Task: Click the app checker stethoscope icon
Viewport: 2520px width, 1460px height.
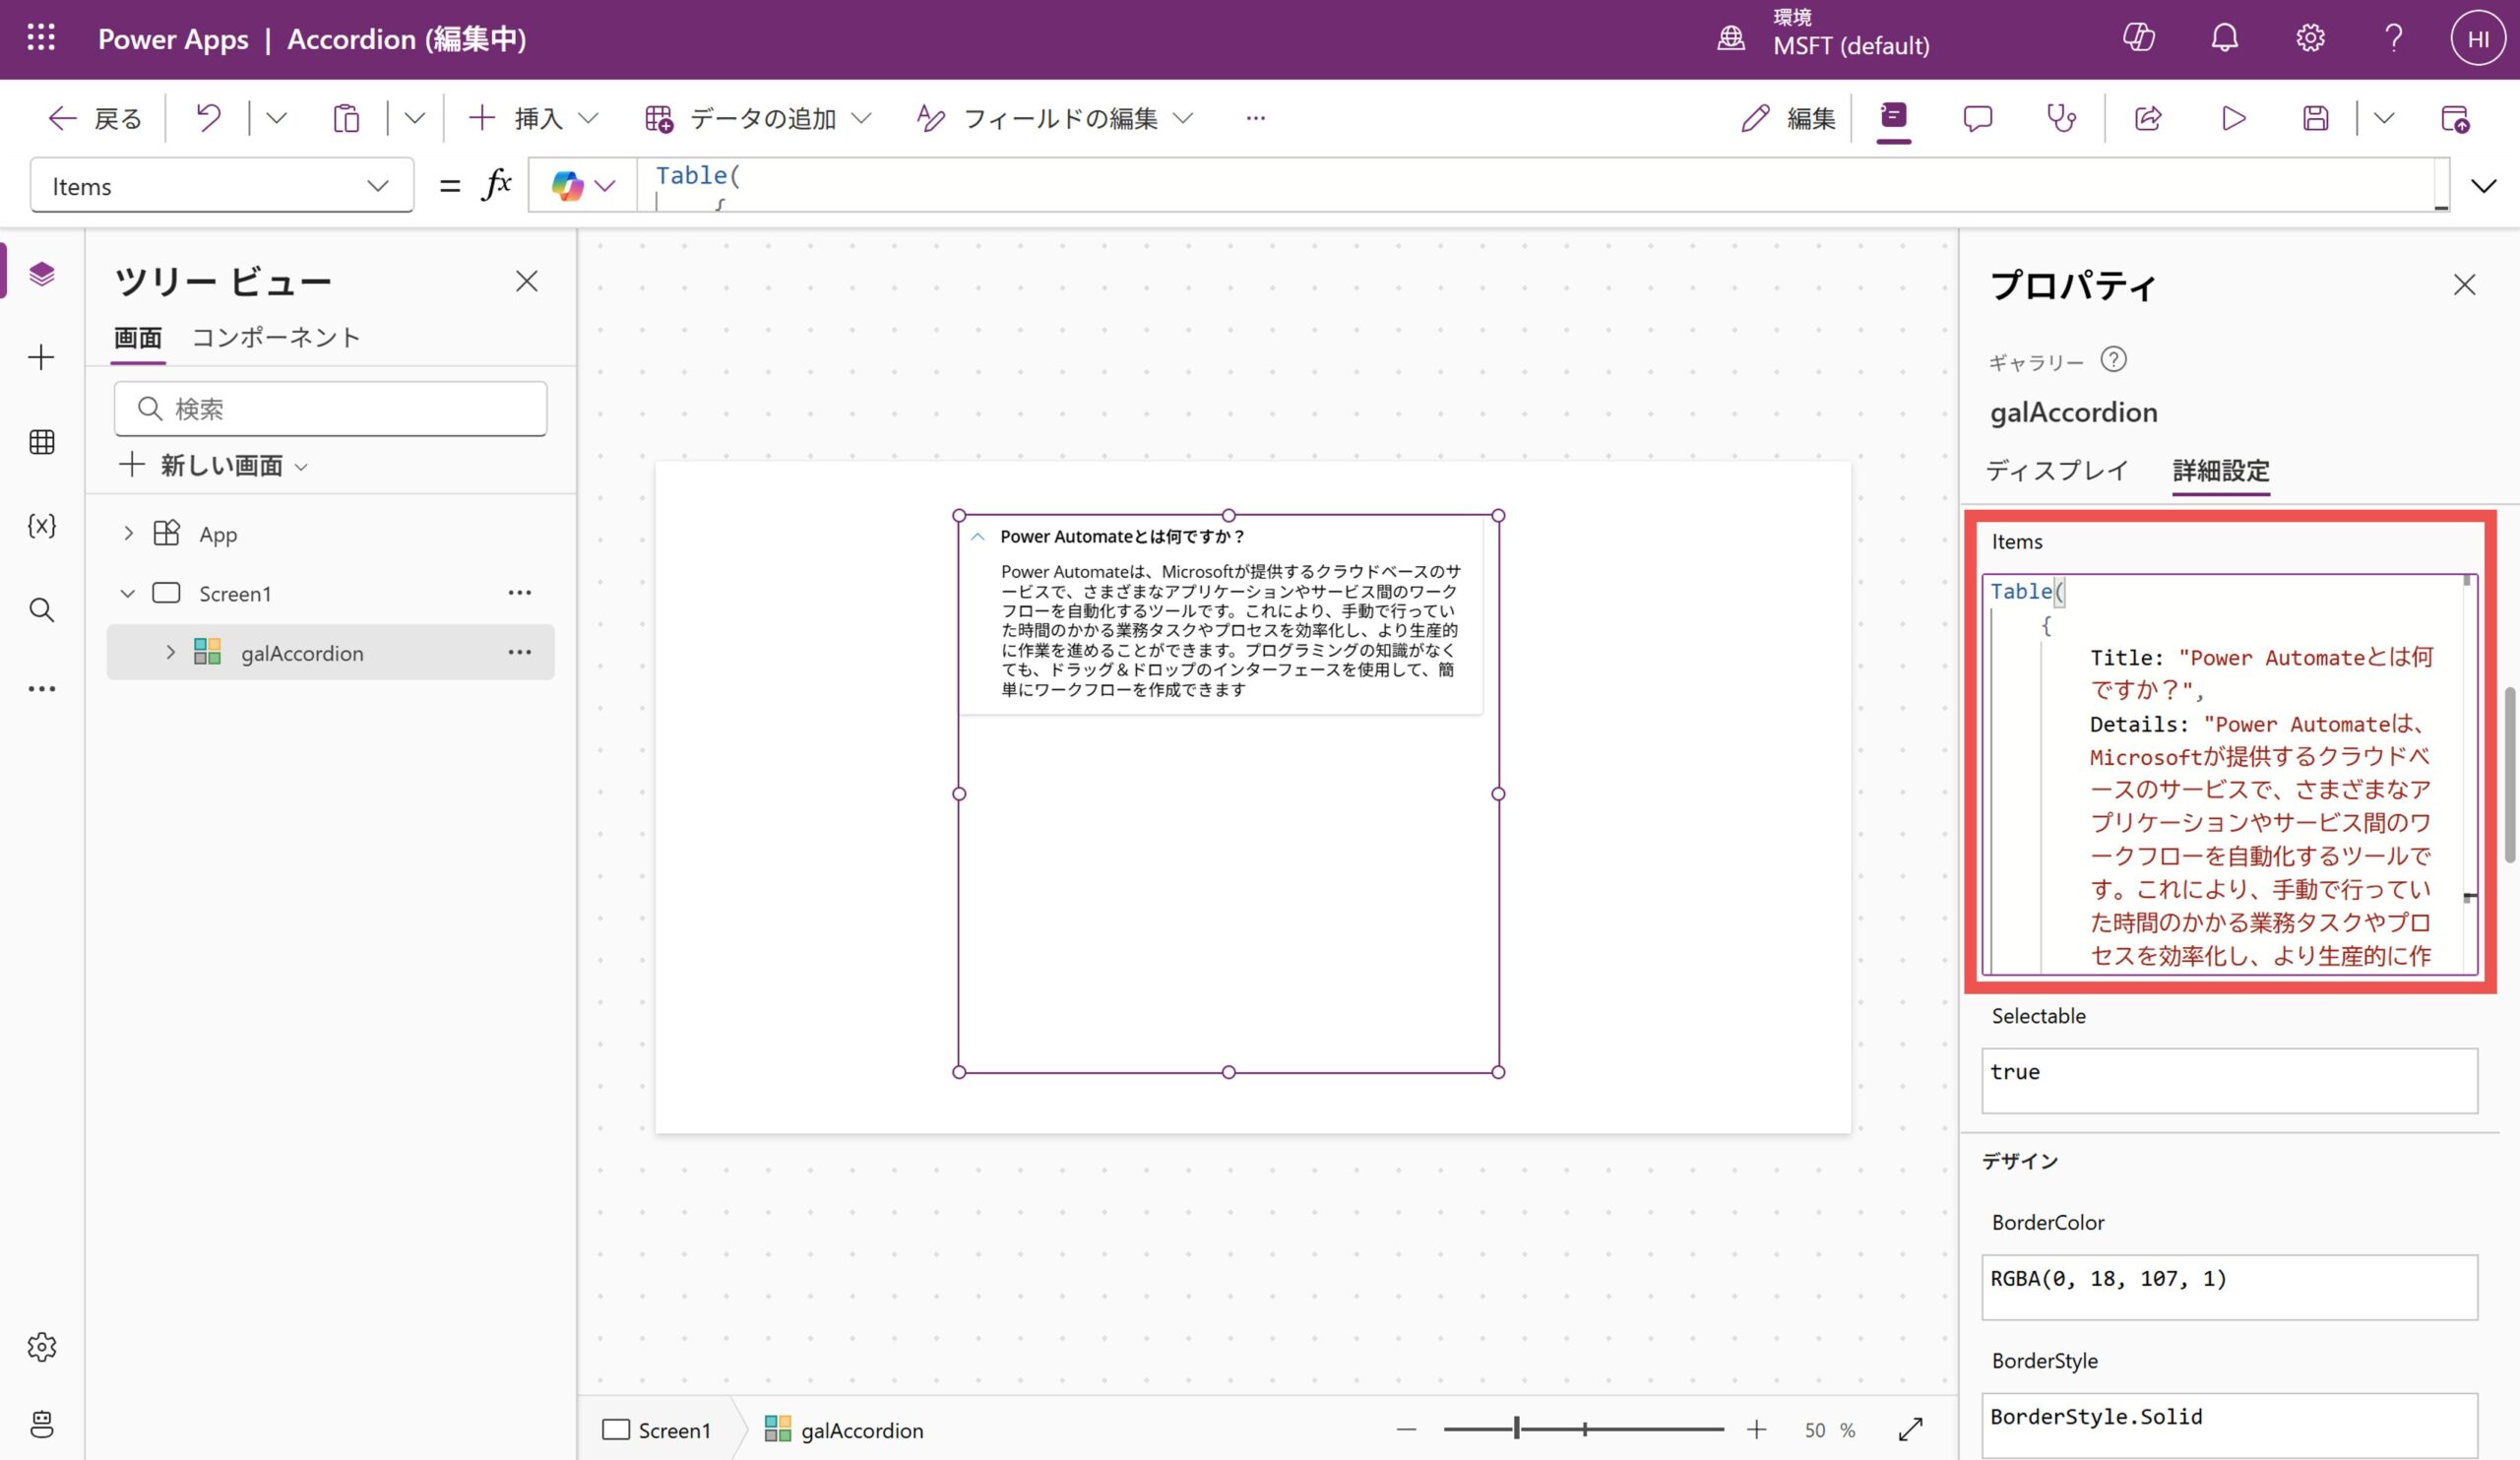Action: point(2061,118)
